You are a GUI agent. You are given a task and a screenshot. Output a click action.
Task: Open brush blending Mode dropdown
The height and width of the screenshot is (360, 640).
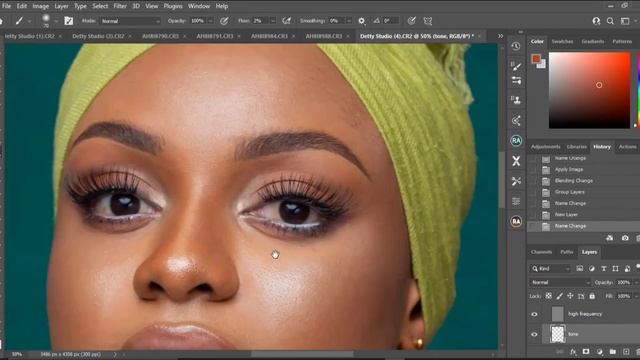(130, 21)
